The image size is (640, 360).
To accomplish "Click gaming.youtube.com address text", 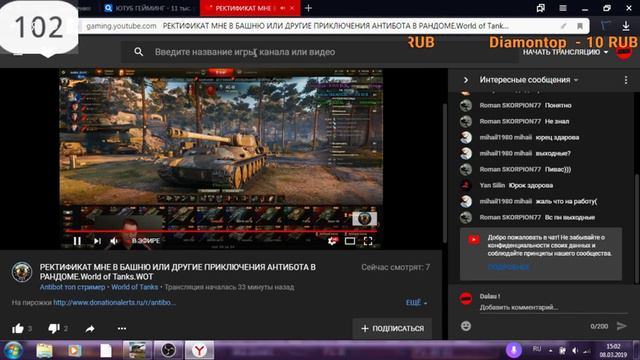I will pyautogui.click(x=121, y=26).
